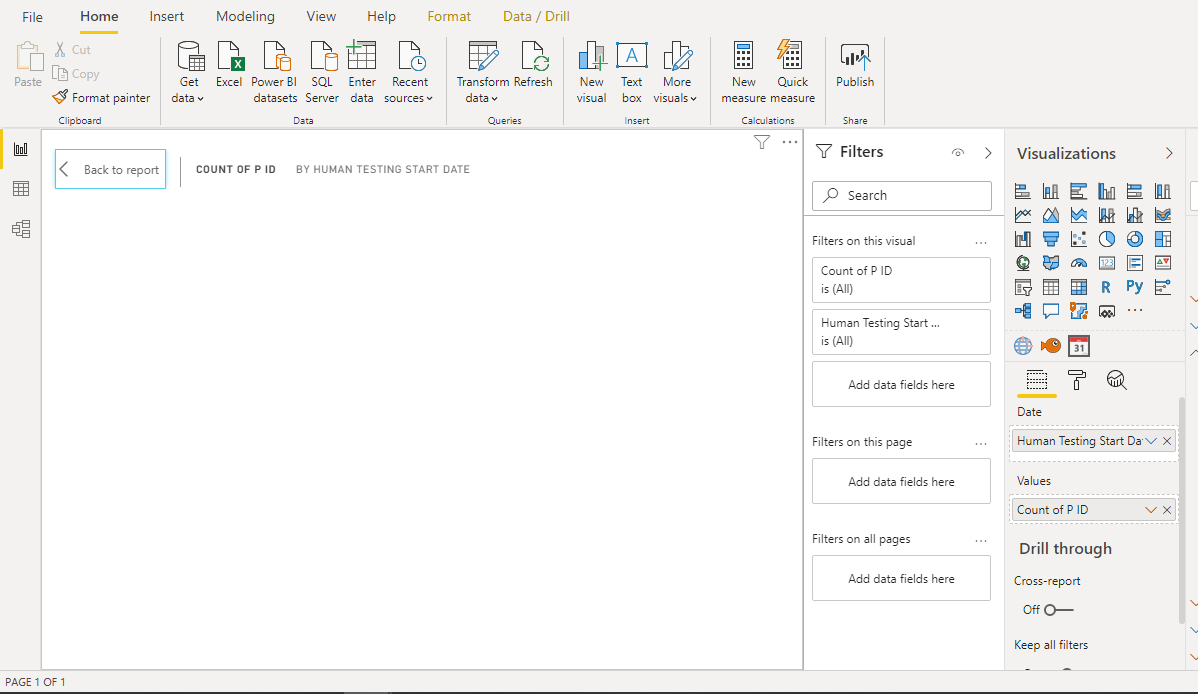The image size is (1198, 694).
Task: Select the Donut chart visual
Action: (x=1135, y=239)
